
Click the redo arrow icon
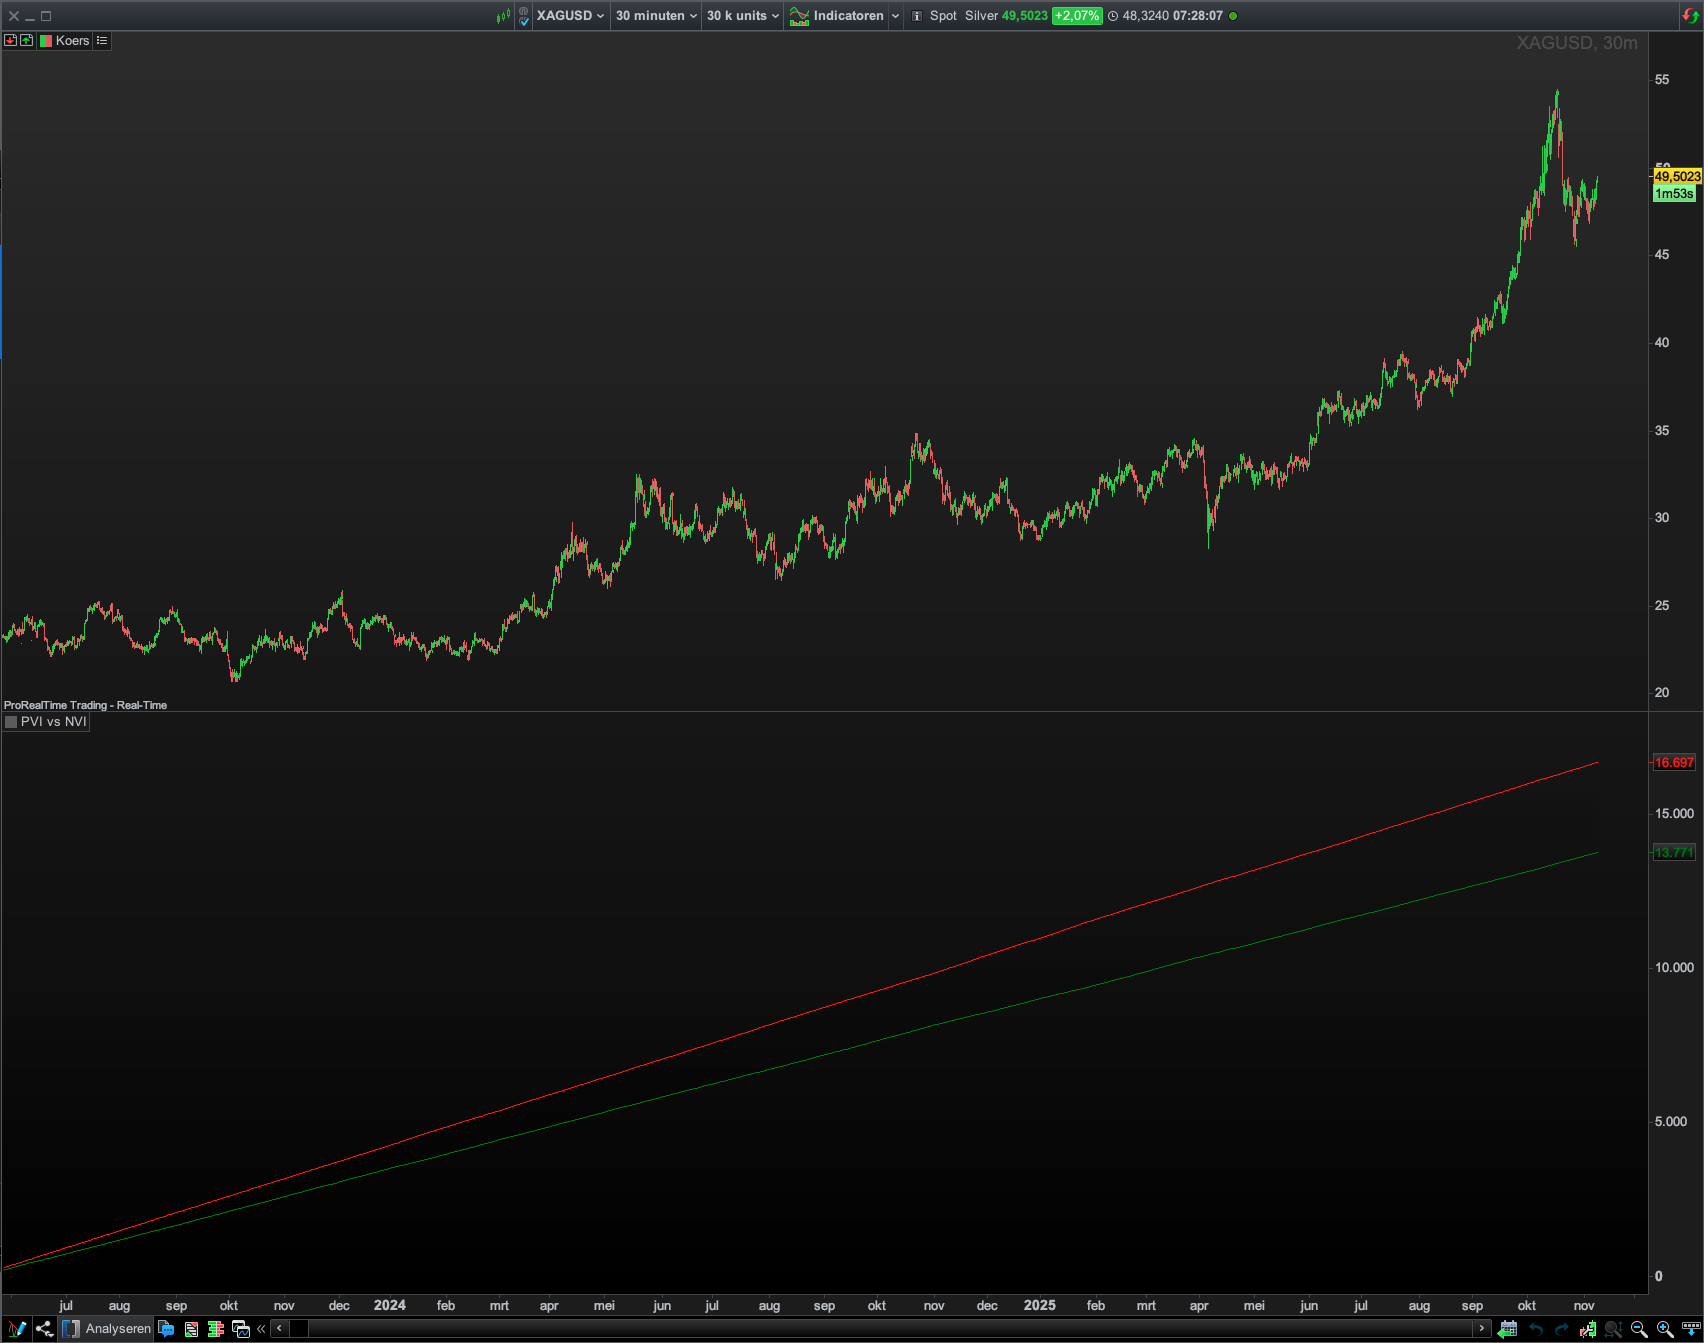pyautogui.click(x=1562, y=1329)
